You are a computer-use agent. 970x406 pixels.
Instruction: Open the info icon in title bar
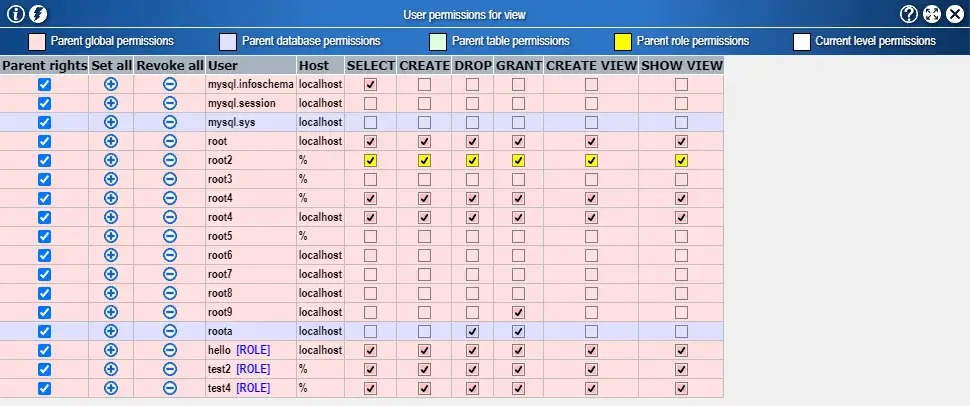[15, 14]
